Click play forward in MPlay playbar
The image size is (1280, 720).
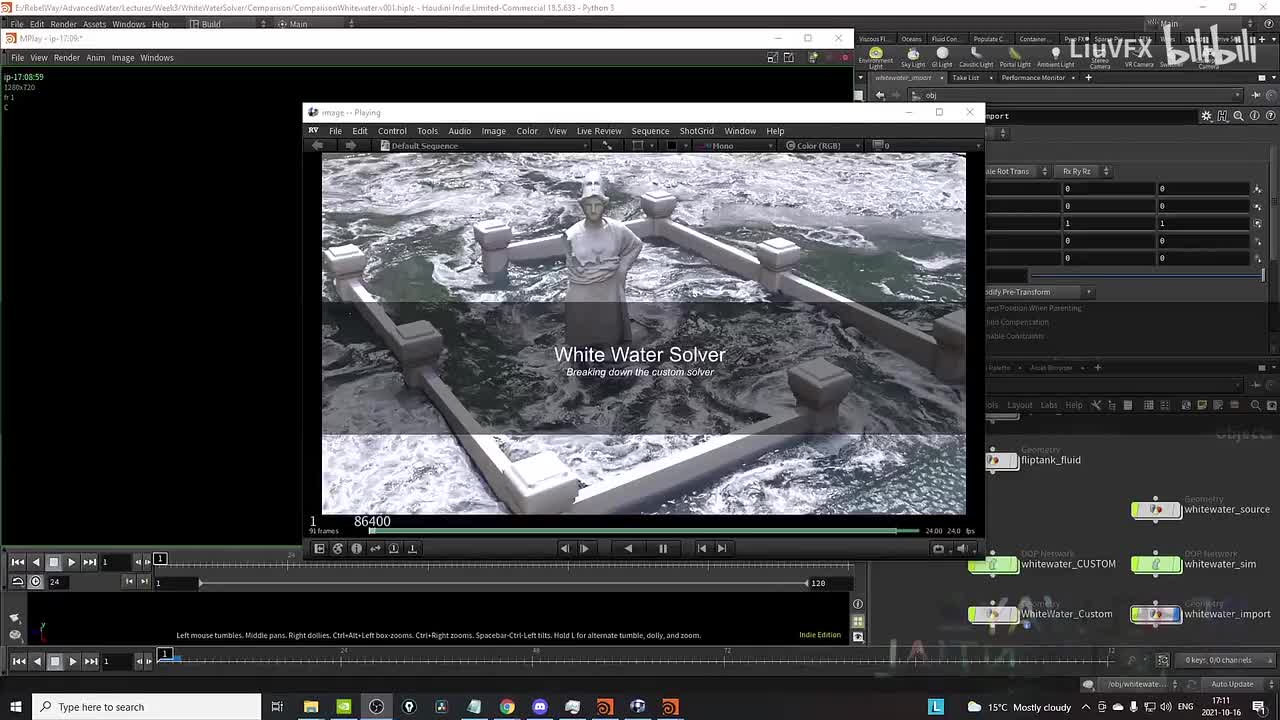[72, 562]
